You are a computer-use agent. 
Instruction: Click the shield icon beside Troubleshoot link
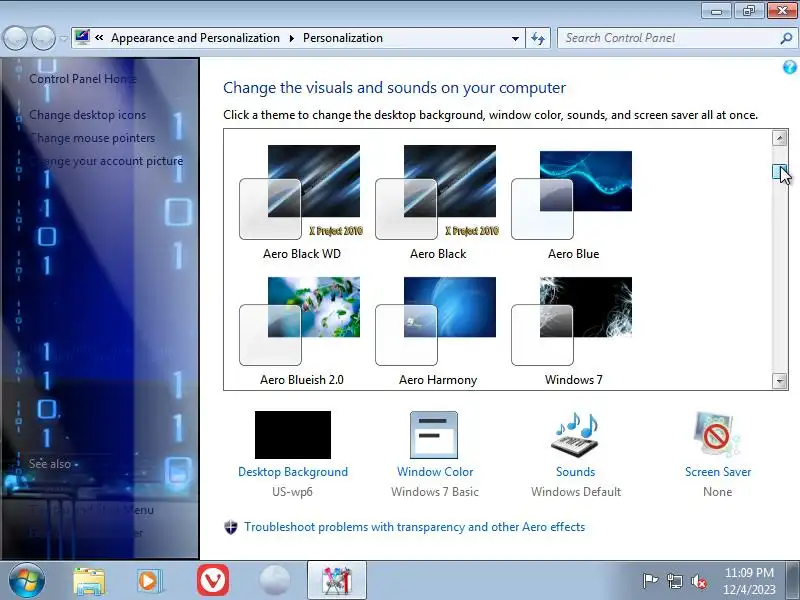tap(231, 527)
